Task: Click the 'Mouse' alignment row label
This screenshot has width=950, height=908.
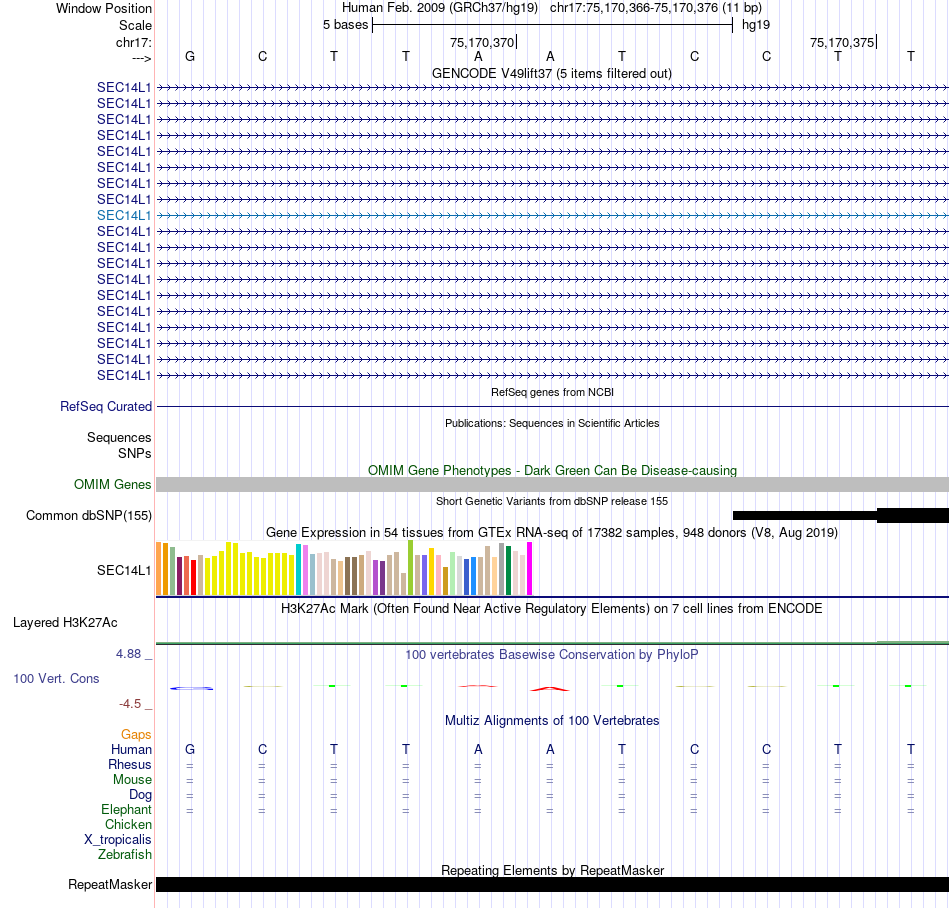Action: [x=132, y=780]
